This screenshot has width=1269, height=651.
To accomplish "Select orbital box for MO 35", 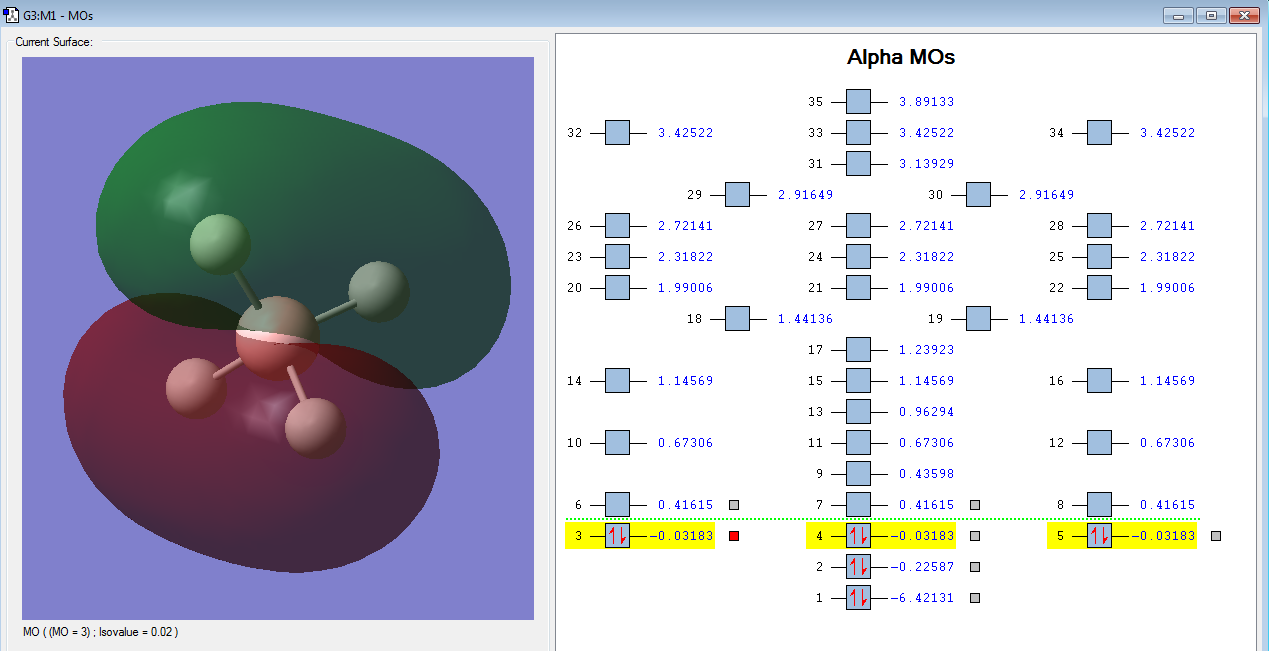I will pyautogui.click(x=858, y=102).
